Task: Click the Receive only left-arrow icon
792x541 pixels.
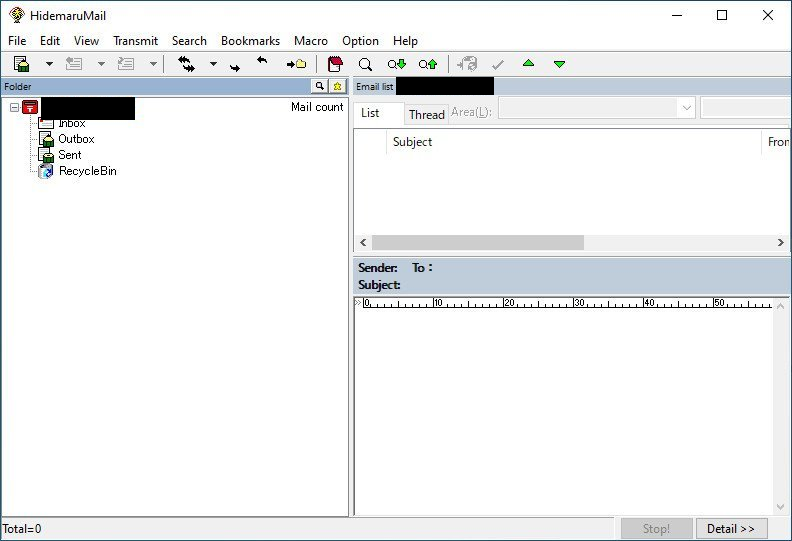Action: coord(262,61)
